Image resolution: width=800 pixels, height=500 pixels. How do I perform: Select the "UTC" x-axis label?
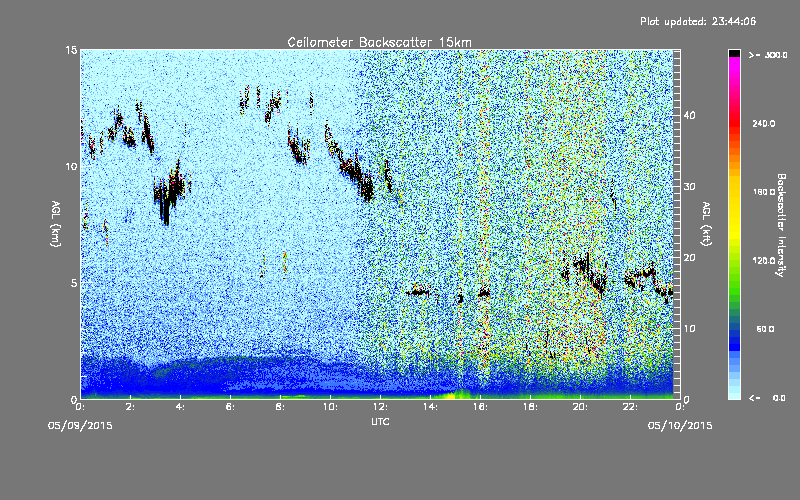380,421
